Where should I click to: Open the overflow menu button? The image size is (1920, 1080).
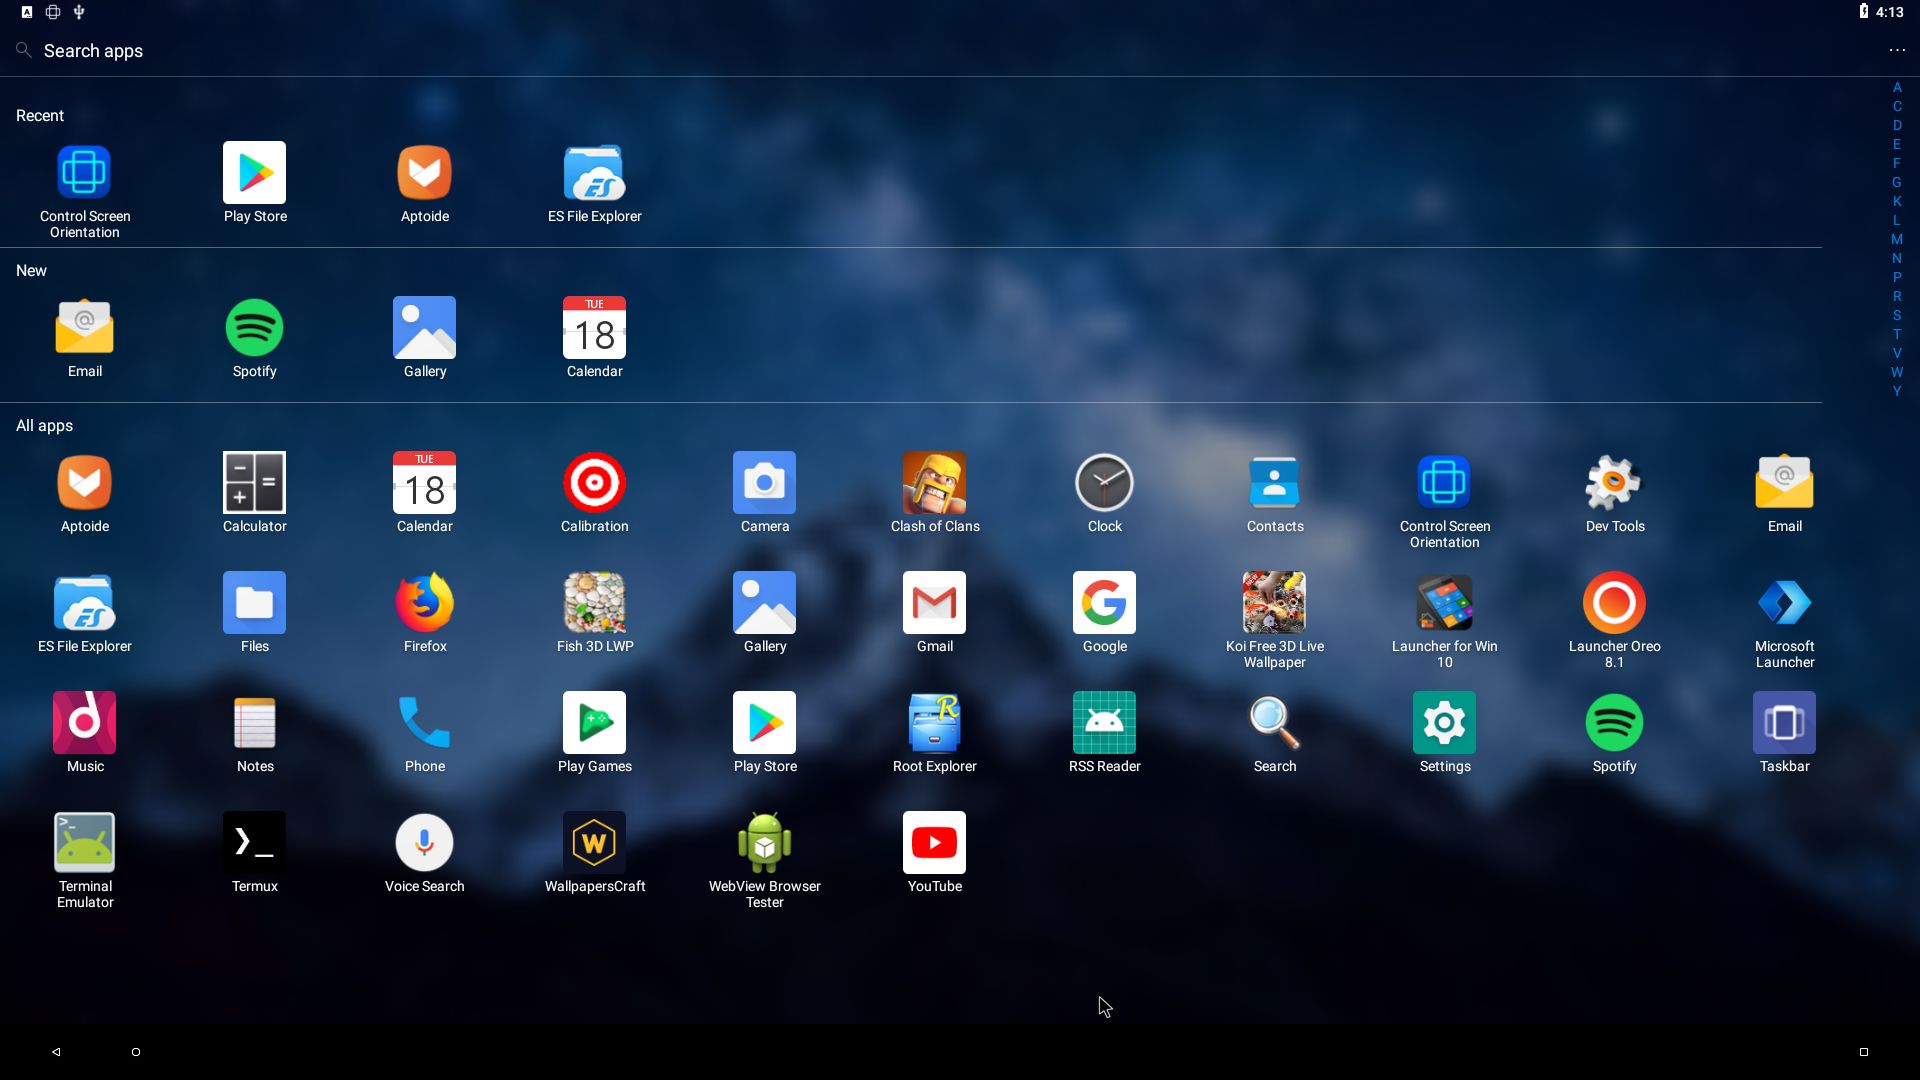pyautogui.click(x=1896, y=50)
